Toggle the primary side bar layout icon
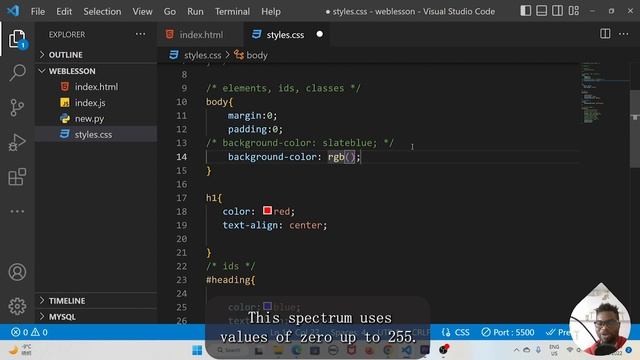Viewport: 640px width, 360px height. [x=525, y=11]
